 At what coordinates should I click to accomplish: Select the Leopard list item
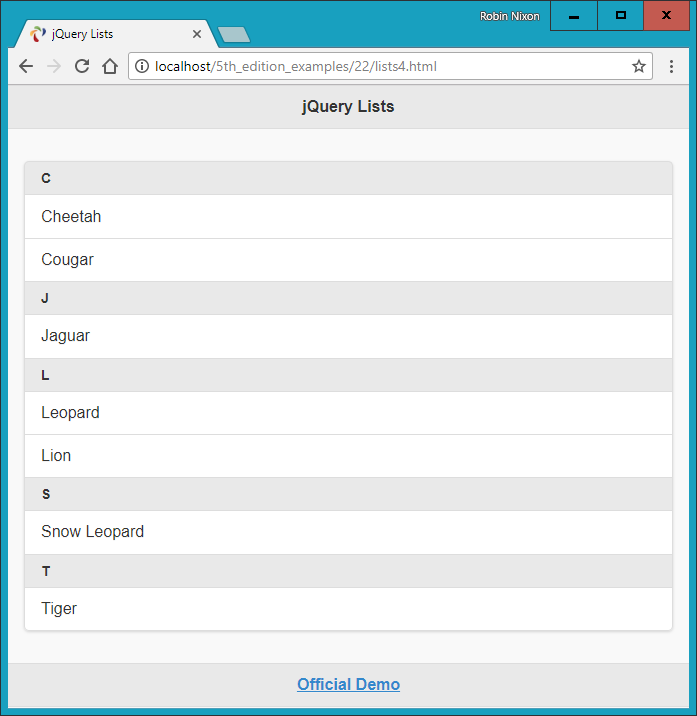348,413
